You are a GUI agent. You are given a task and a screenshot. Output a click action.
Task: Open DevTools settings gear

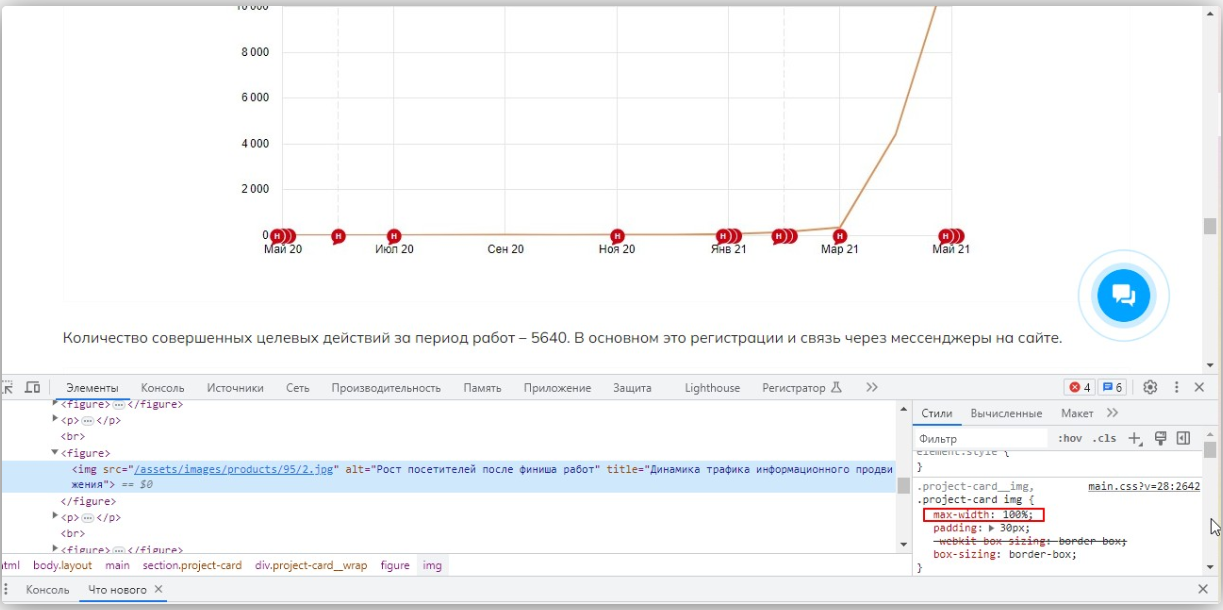click(1150, 387)
